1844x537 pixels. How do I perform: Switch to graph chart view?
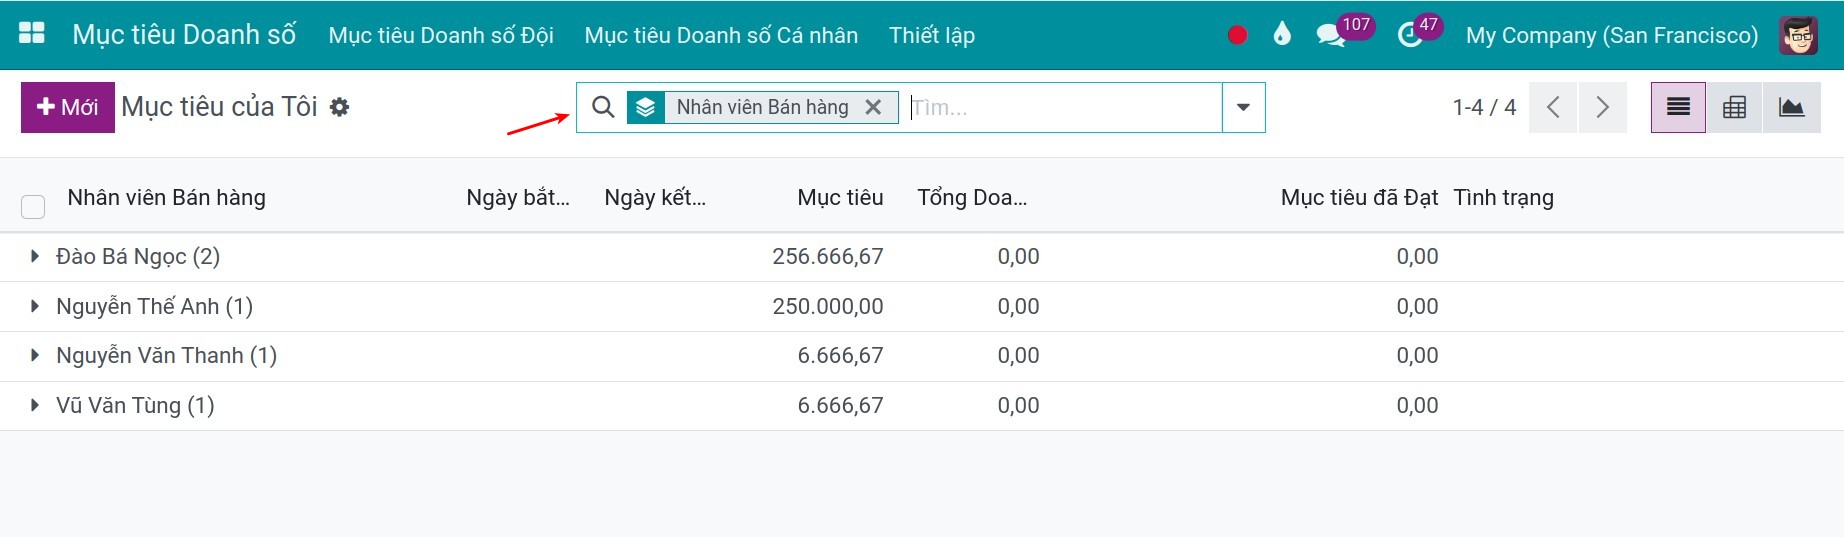[1791, 107]
